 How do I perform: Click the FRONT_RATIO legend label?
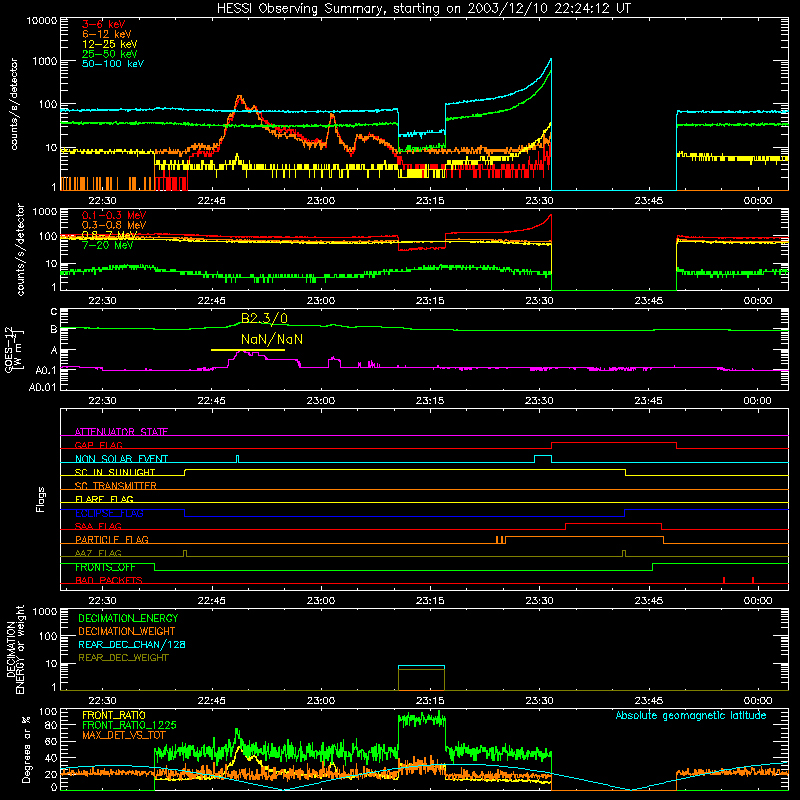point(114,715)
